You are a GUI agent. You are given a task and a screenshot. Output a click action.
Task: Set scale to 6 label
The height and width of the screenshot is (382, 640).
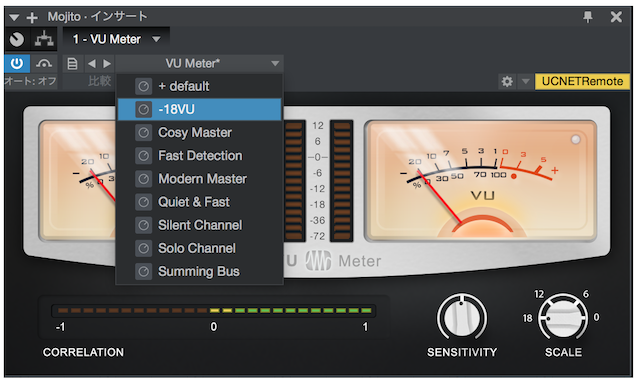[x=586, y=294]
